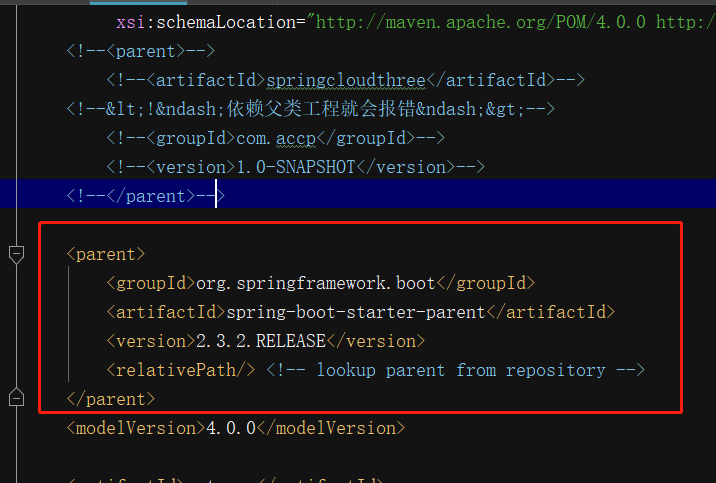The height and width of the screenshot is (483, 716).
Task: Click the spring-boot-starter-parent artifactId value
Action: click(x=356, y=312)
